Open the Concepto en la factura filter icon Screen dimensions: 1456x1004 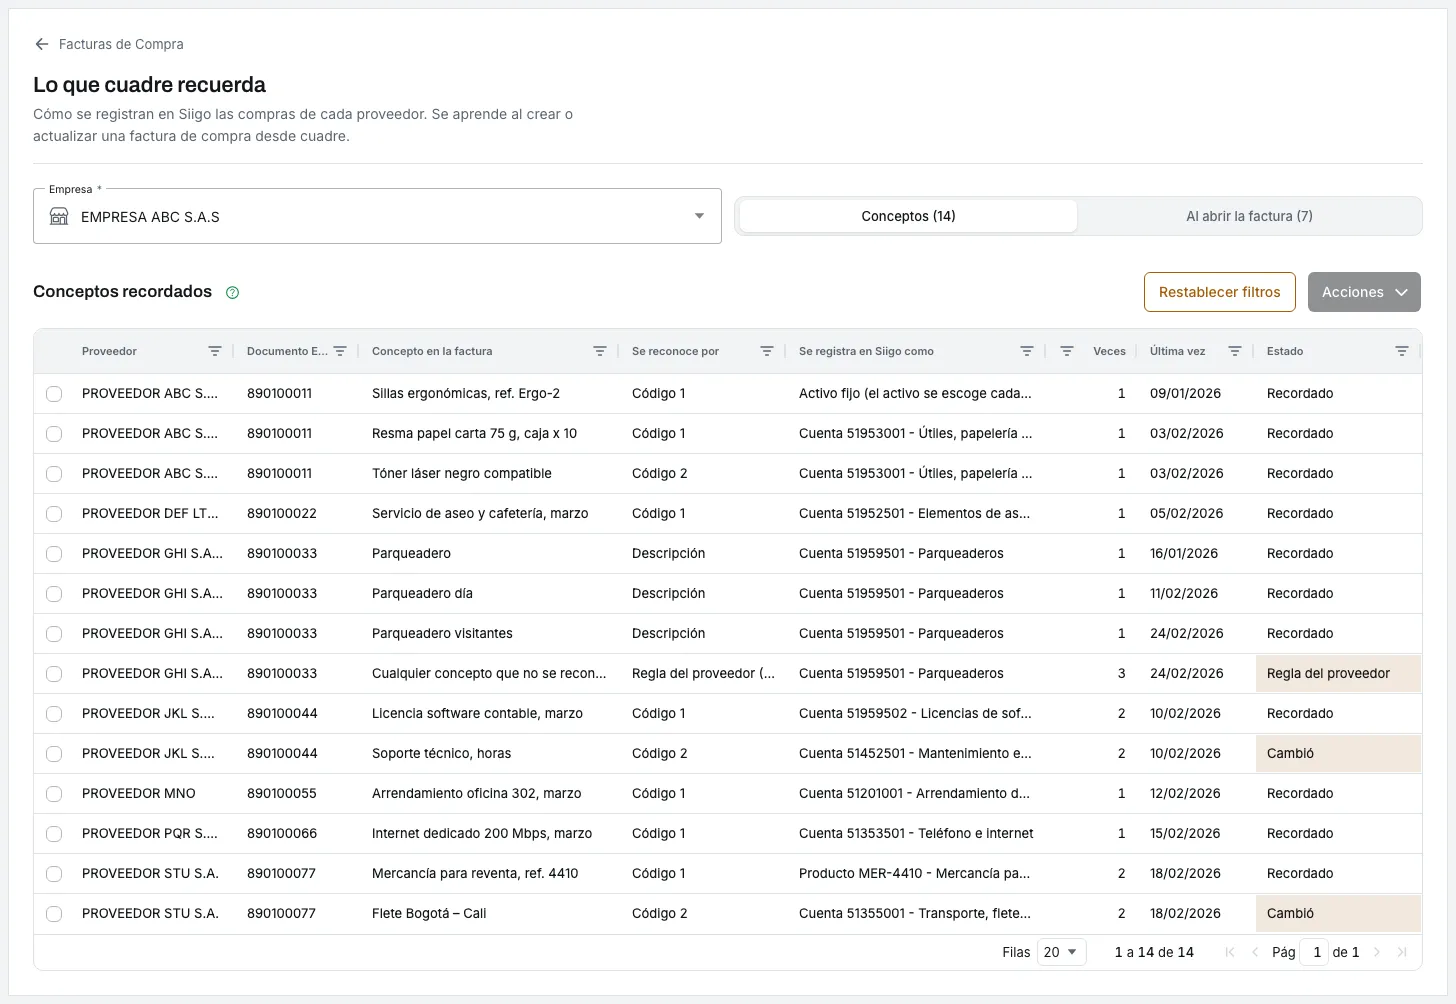[x=600, y=351]
